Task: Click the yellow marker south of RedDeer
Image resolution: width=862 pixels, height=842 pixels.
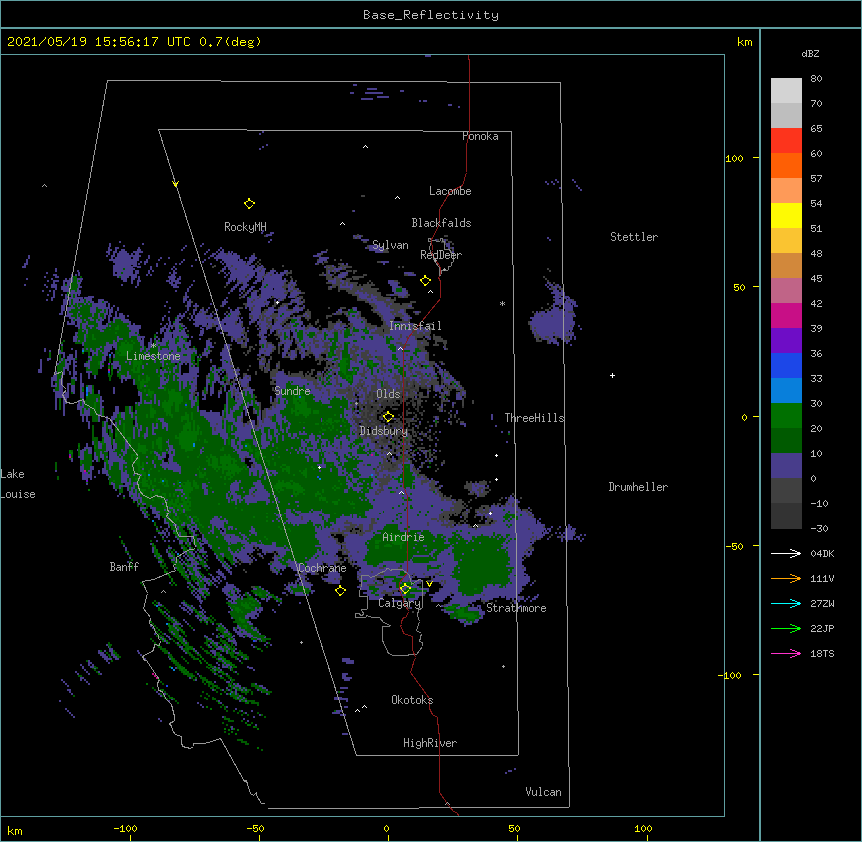Action: coord(426,281)
